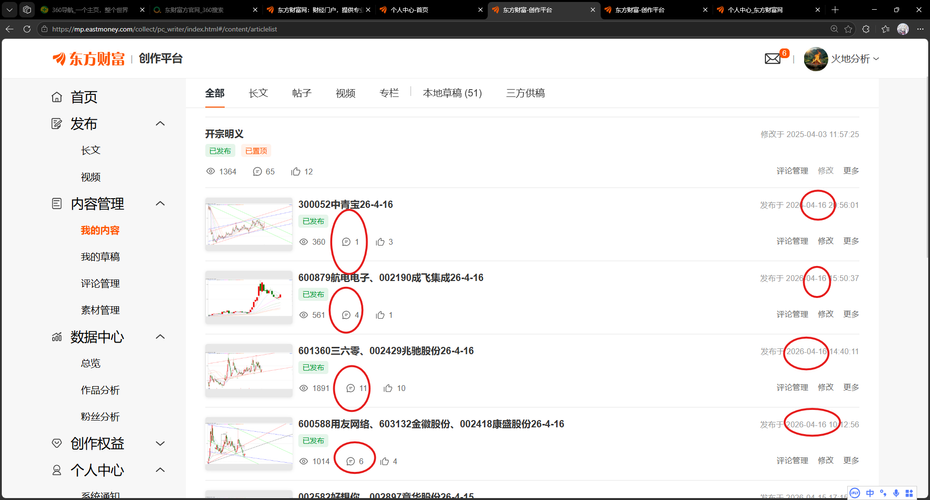Open 粉丝分析 in sidebar
Image resolution: width=930 pixels, height=500 pixels.
[x=100, y=417]
